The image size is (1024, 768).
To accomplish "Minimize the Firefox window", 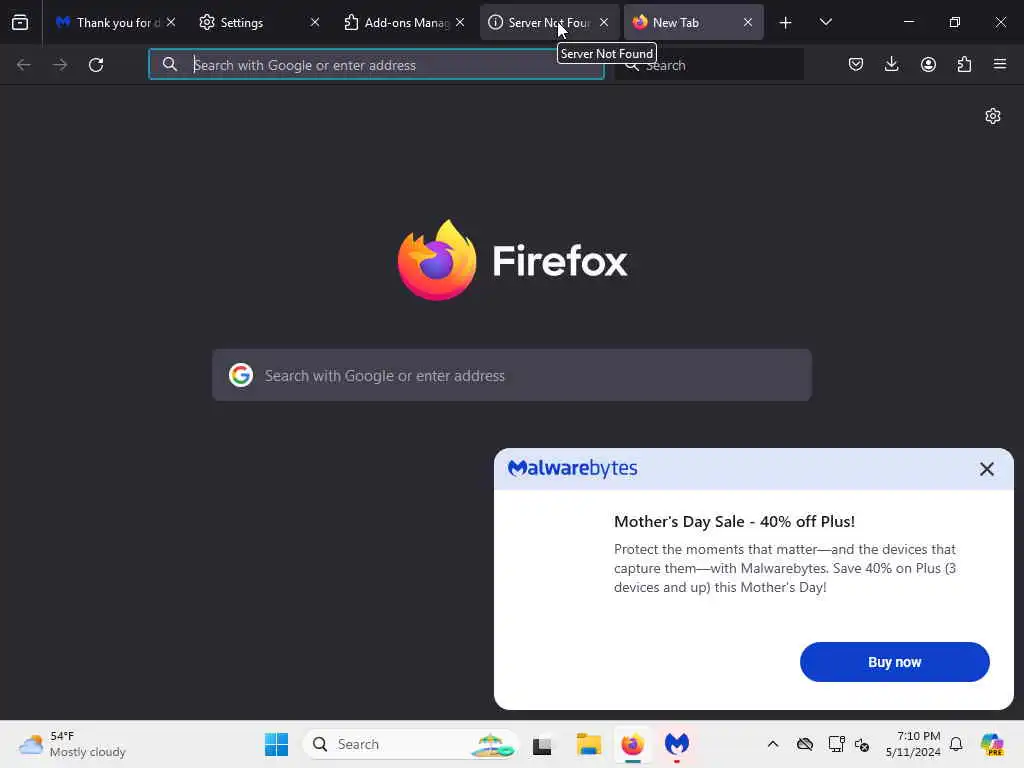I will (908, 22).
